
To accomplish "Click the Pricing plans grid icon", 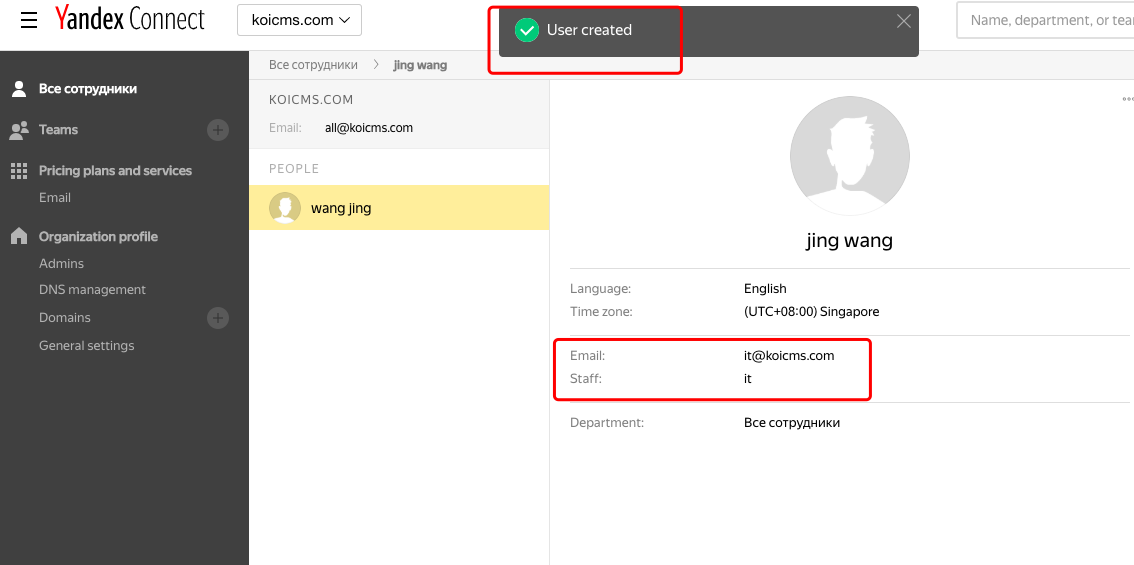I will [19, 171].
